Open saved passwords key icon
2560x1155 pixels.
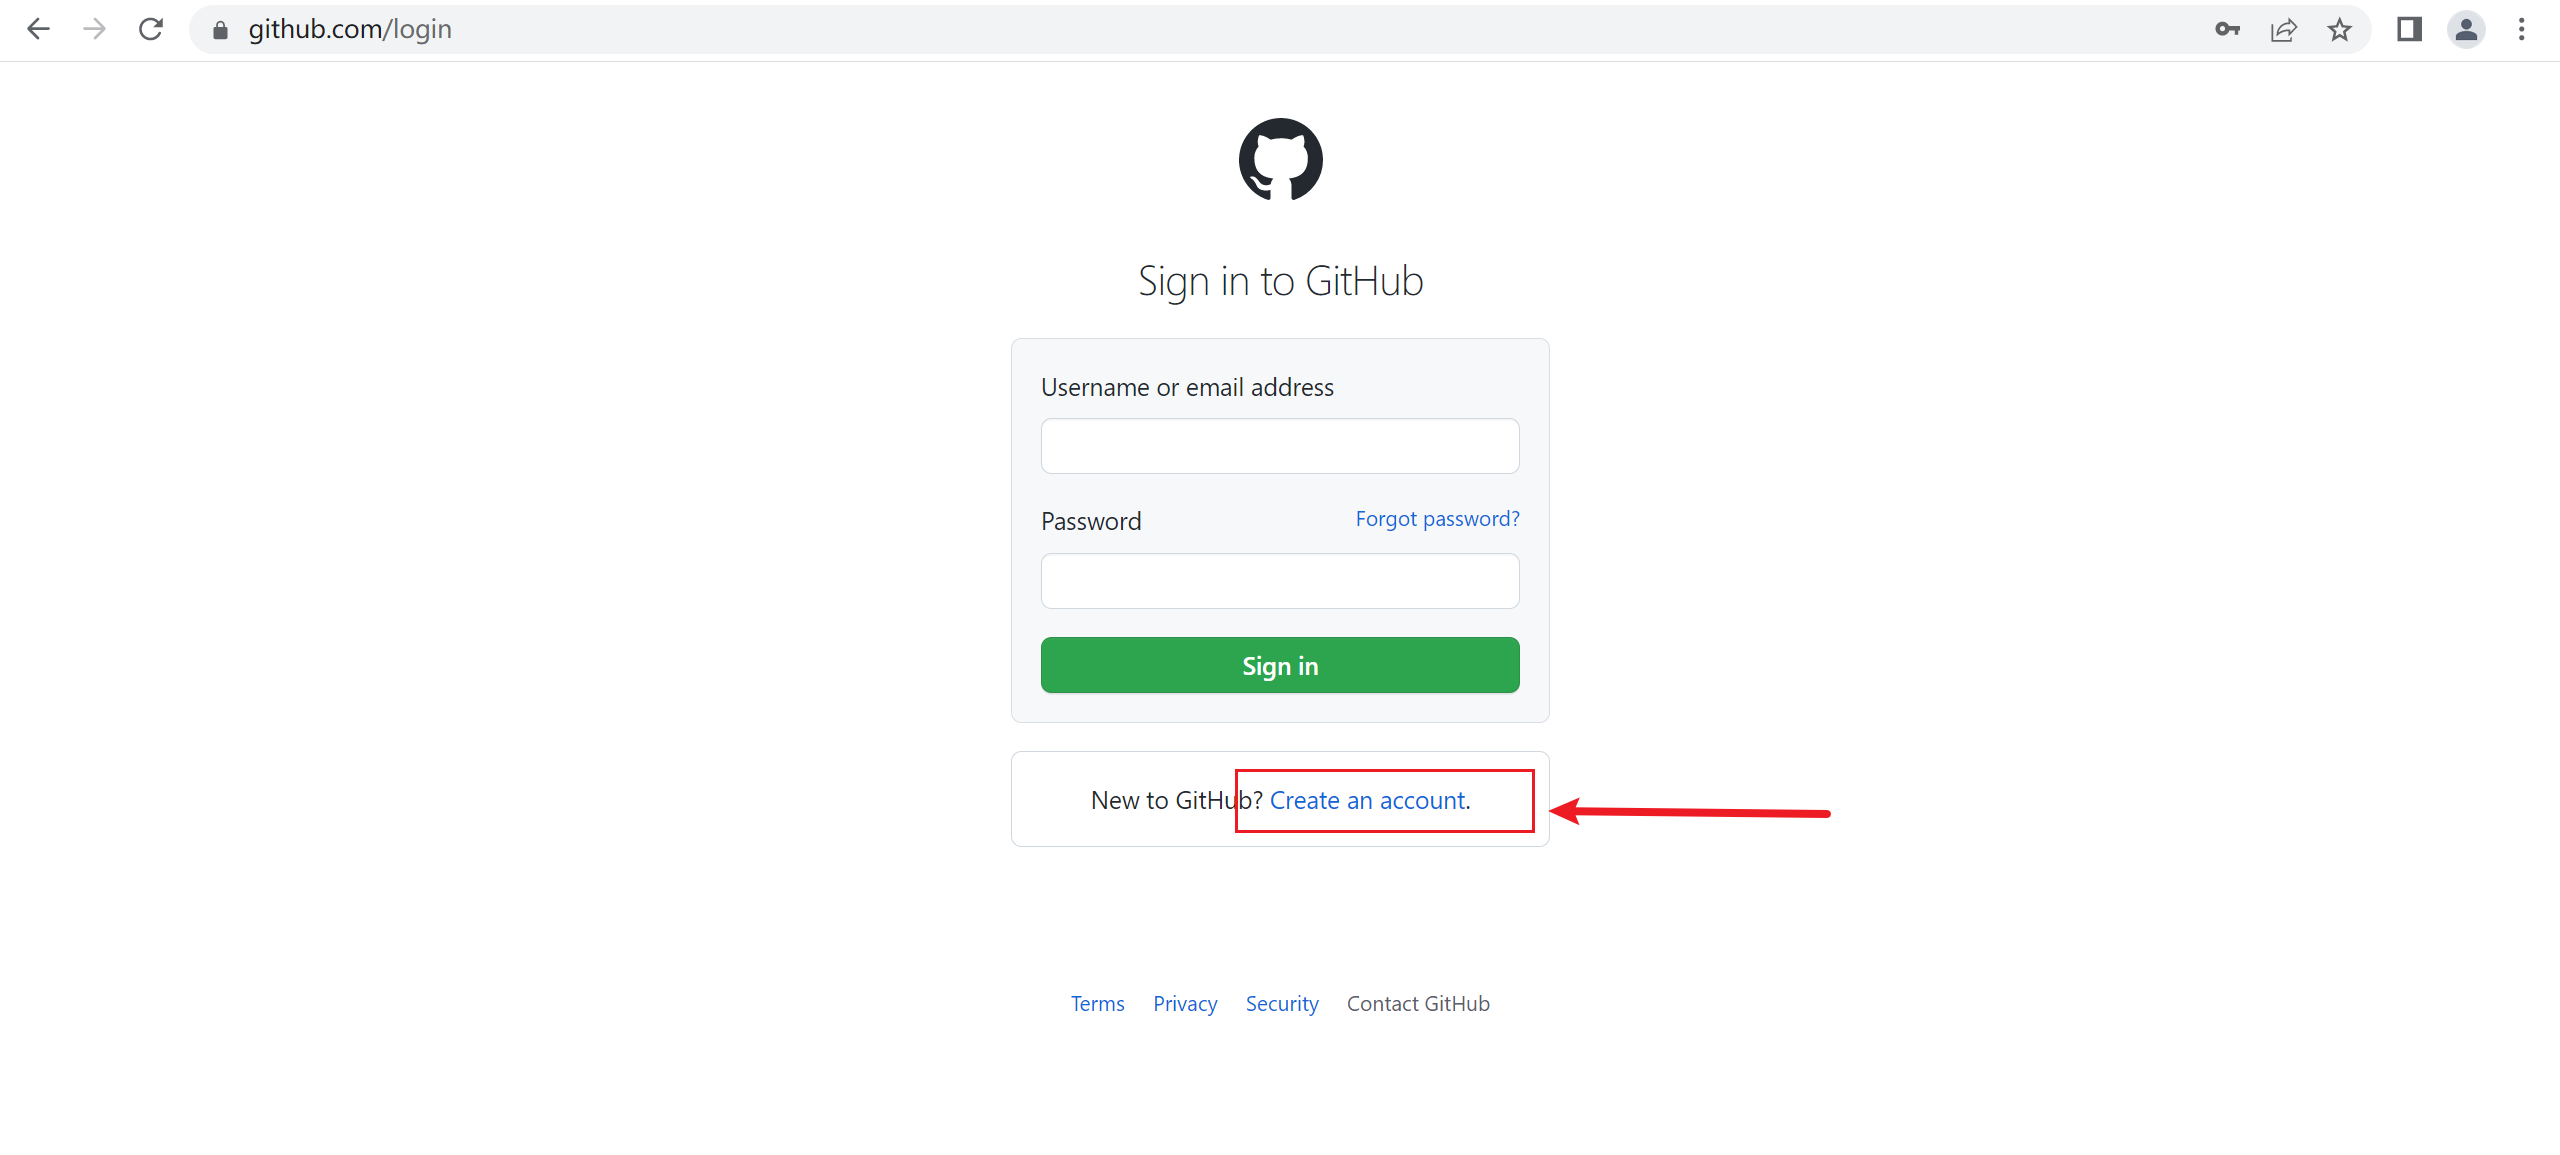[2227, 30]
